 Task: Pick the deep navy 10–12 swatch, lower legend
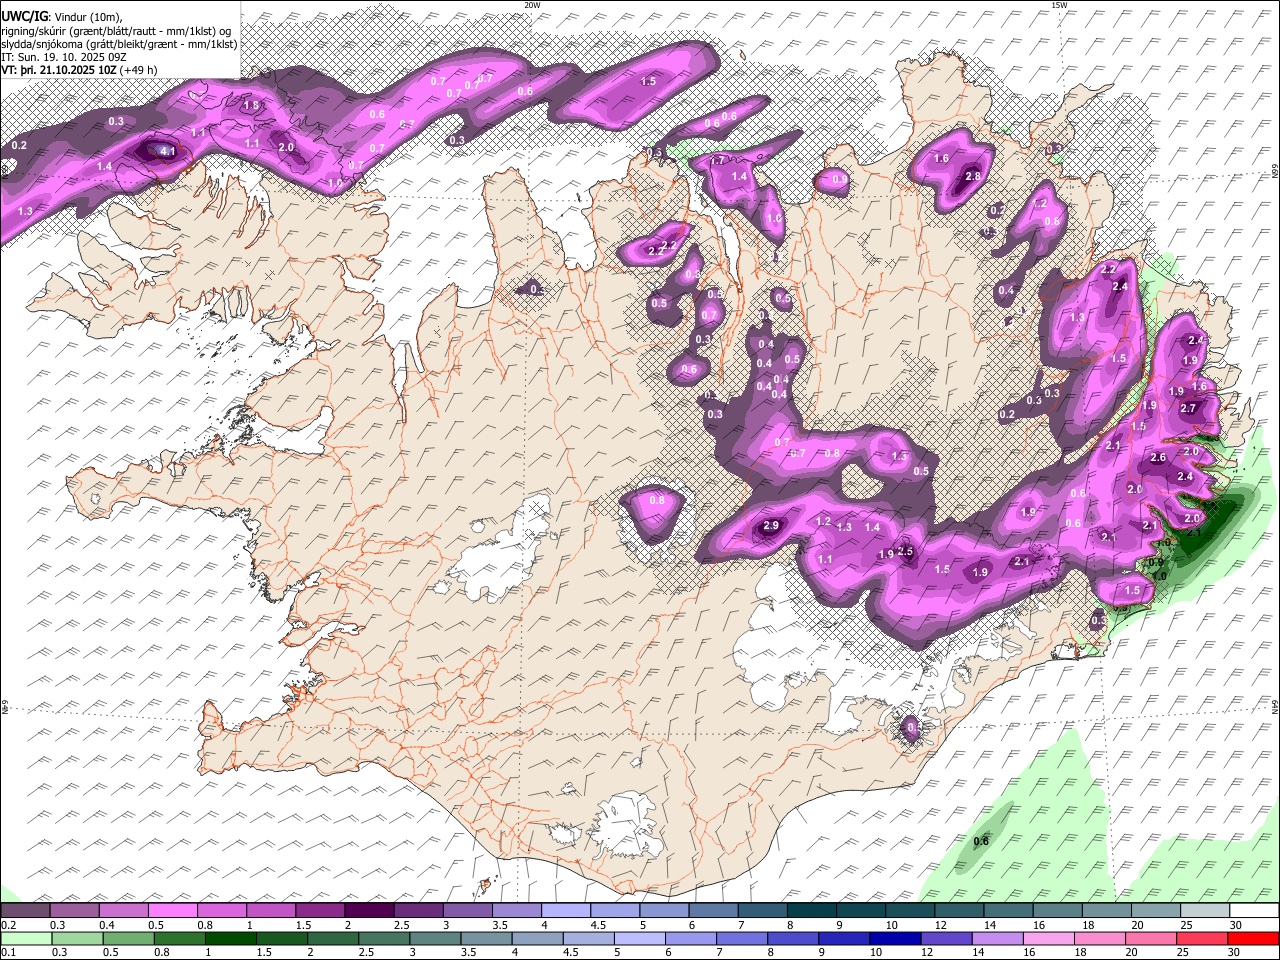894,938
